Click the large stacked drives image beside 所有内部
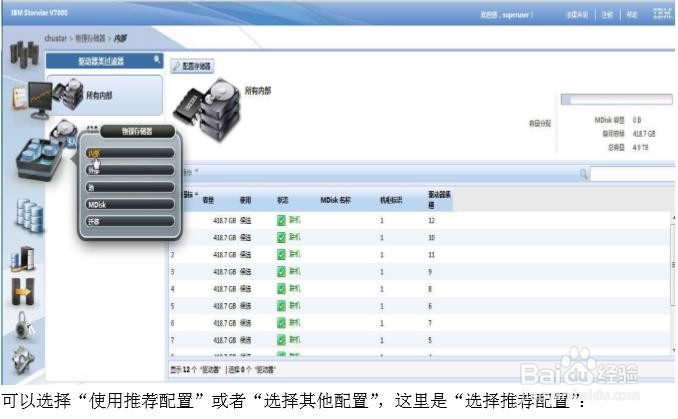Image resolution: width=678 pixels, height=419 pixels. pos(207,110)
